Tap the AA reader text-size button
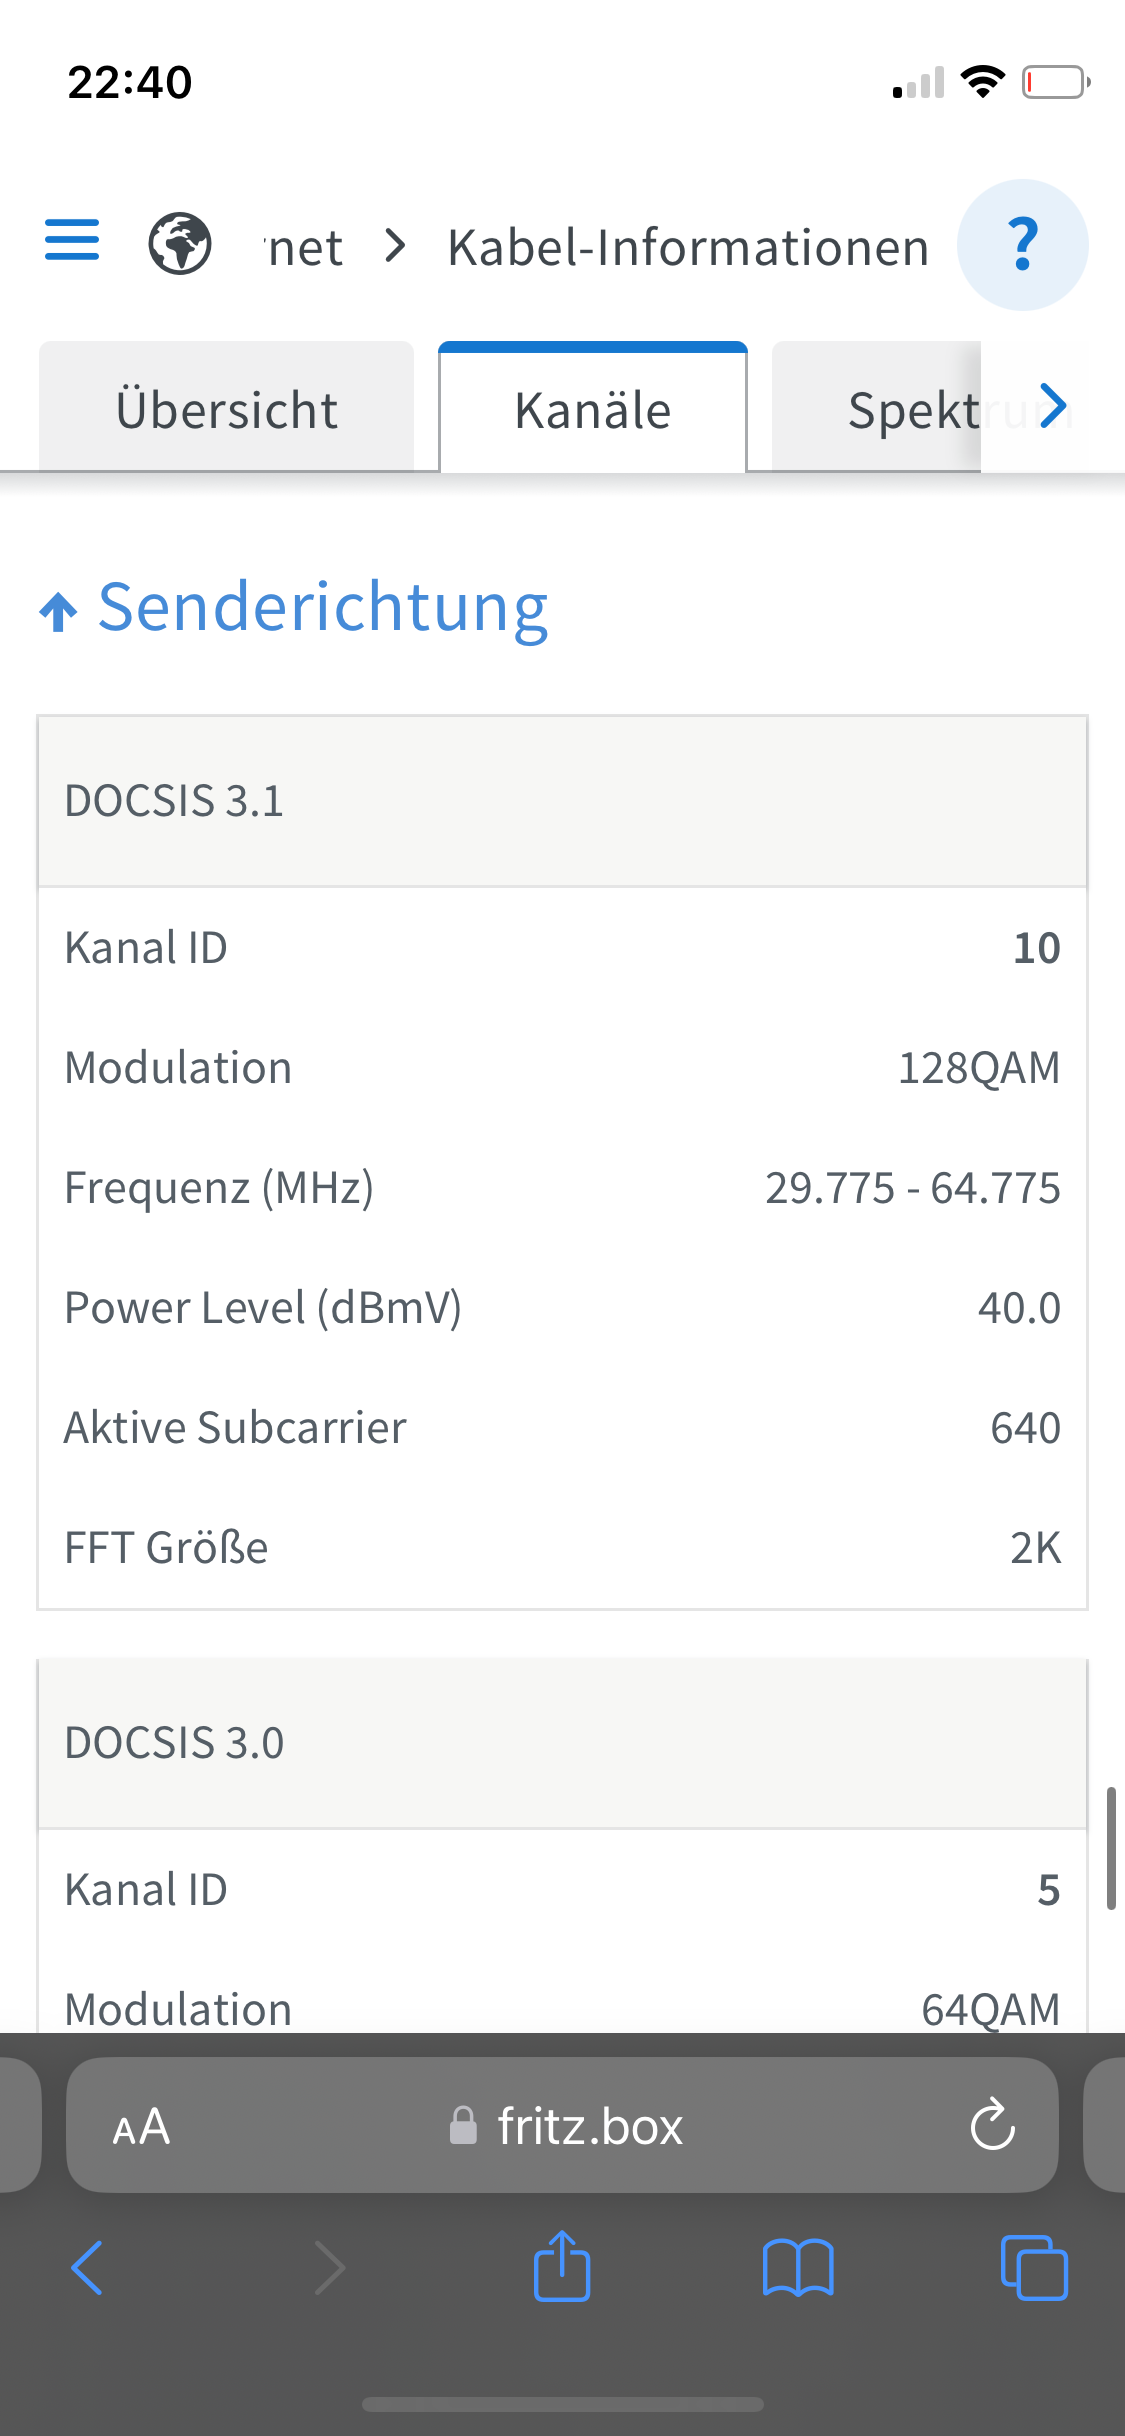 point(141,2126)
